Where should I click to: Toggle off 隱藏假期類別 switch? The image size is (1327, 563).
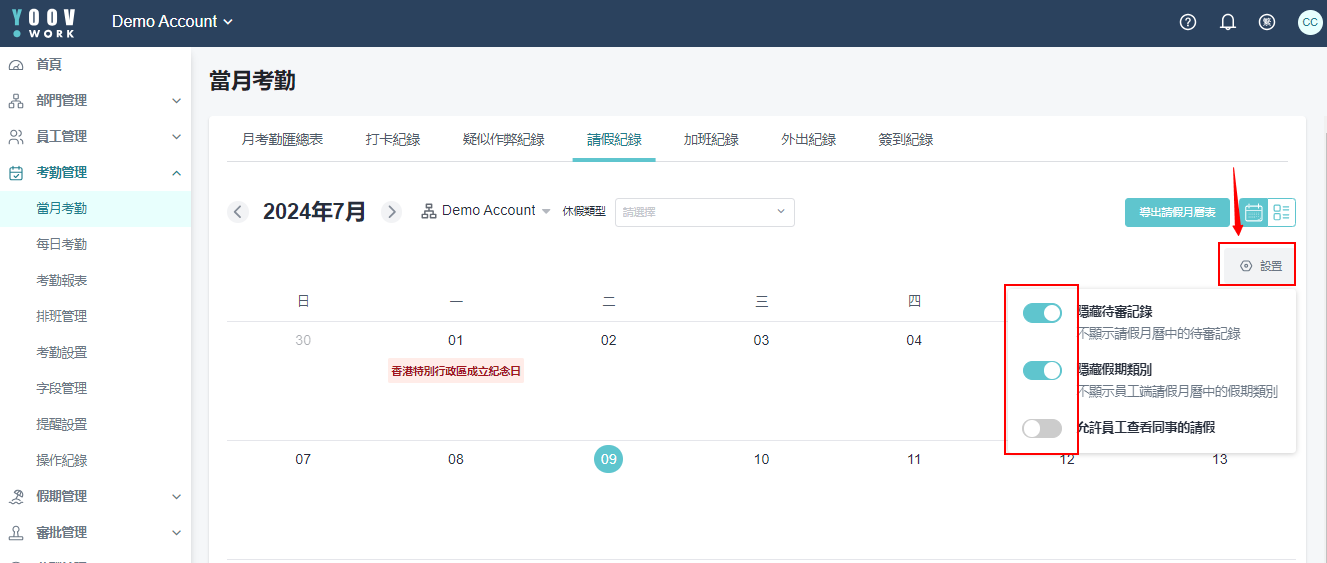click(x=1042, y=371)
